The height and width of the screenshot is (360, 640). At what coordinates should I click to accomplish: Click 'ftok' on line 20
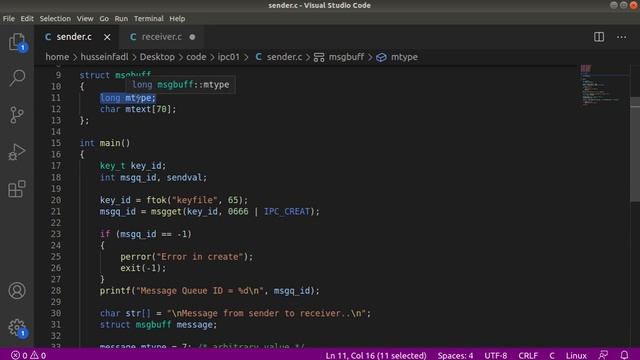[156, 200]
